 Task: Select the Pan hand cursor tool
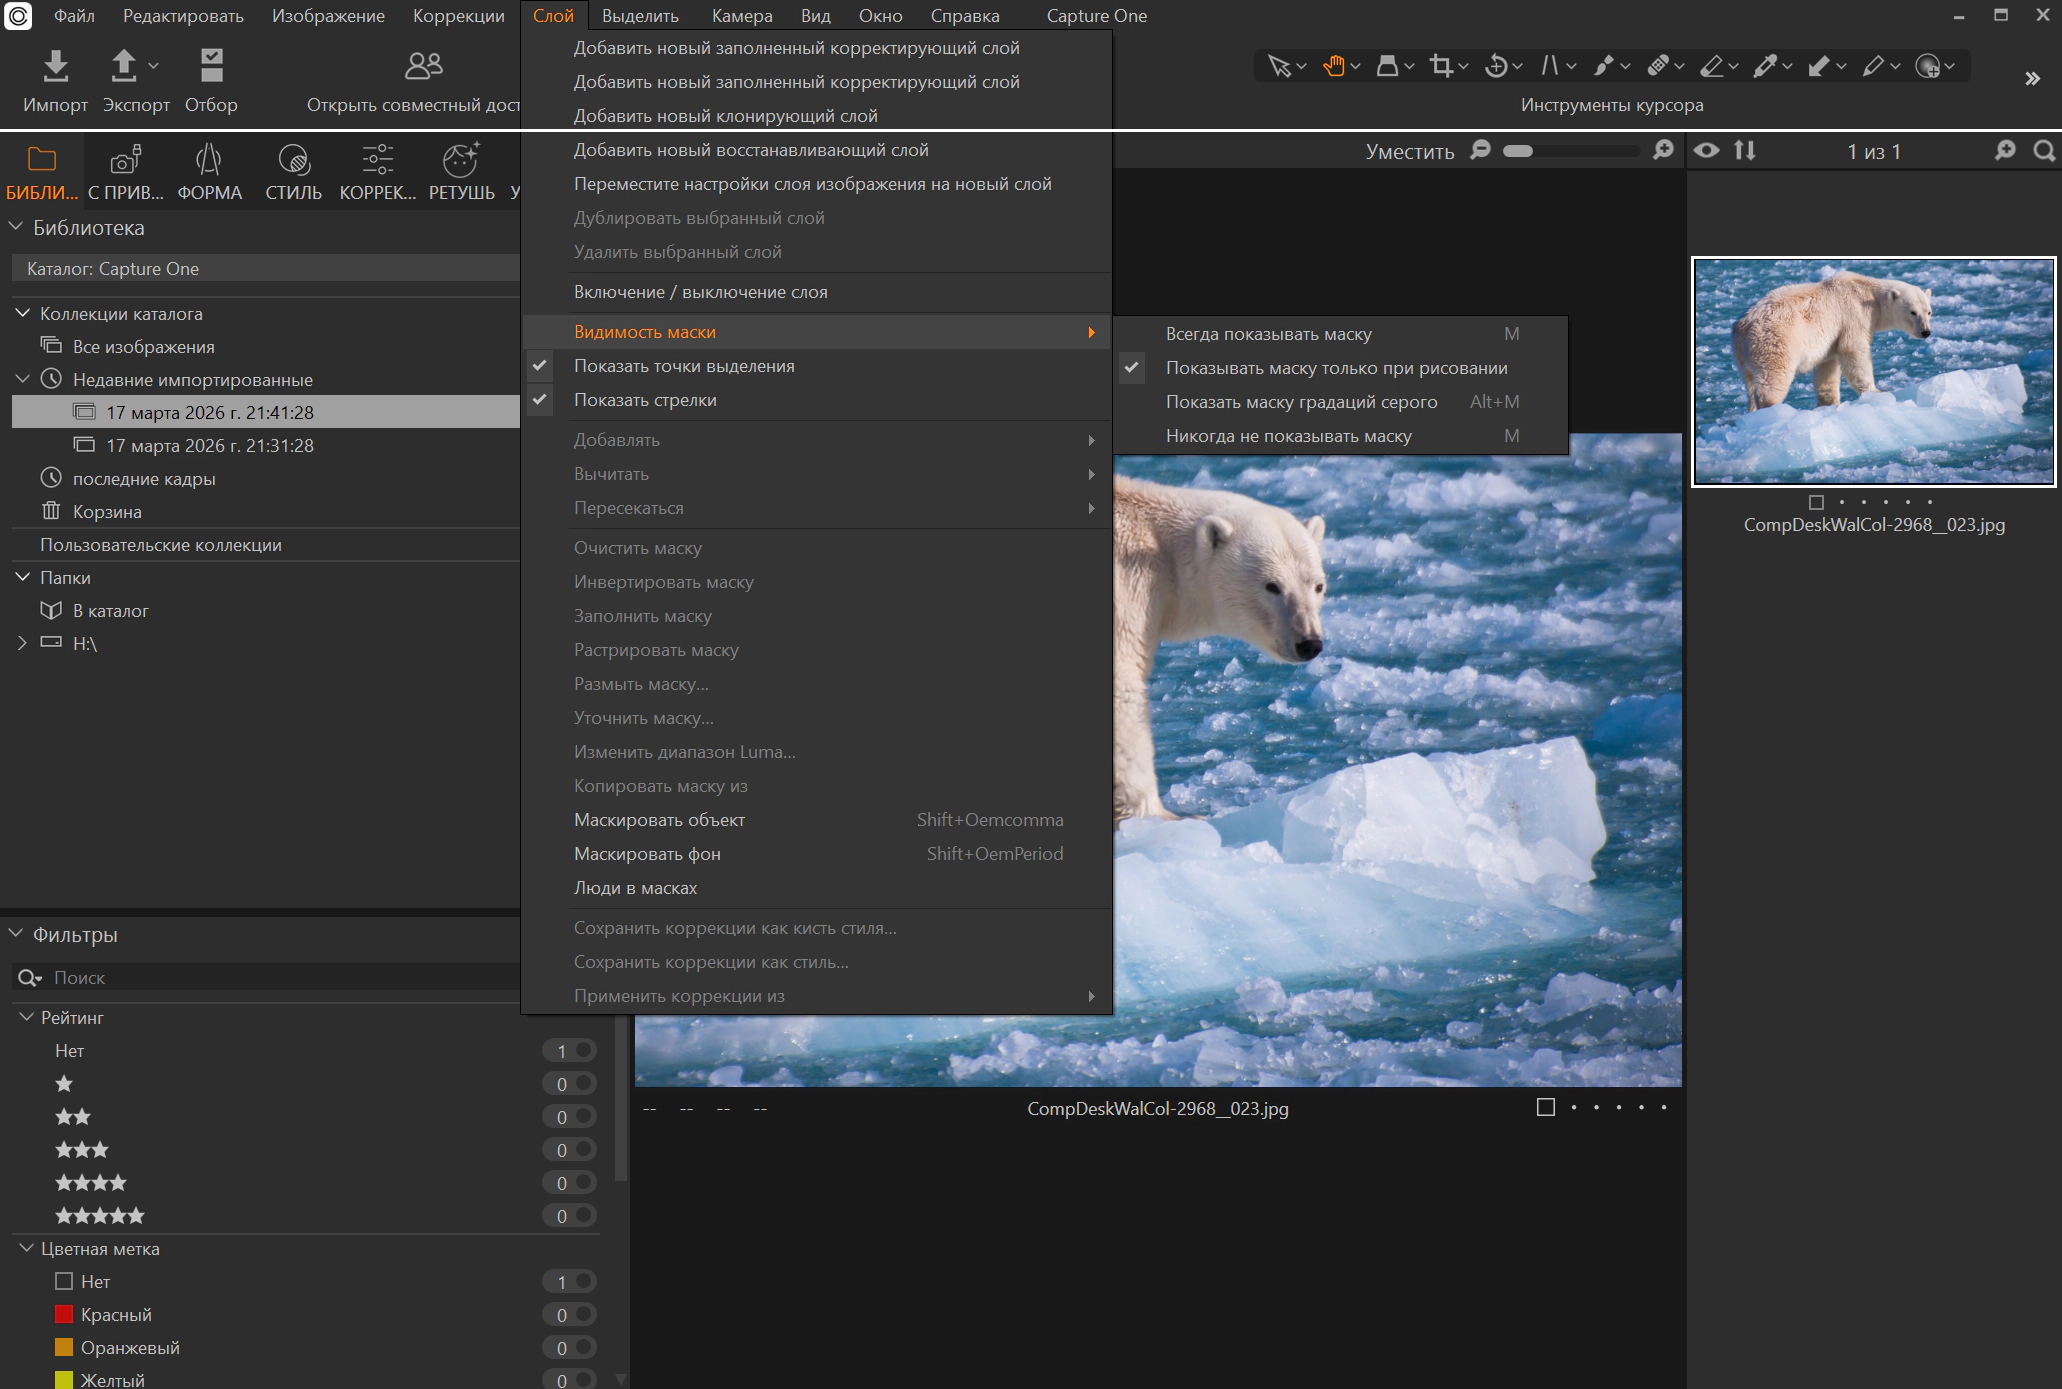(x=1333, y=66)
